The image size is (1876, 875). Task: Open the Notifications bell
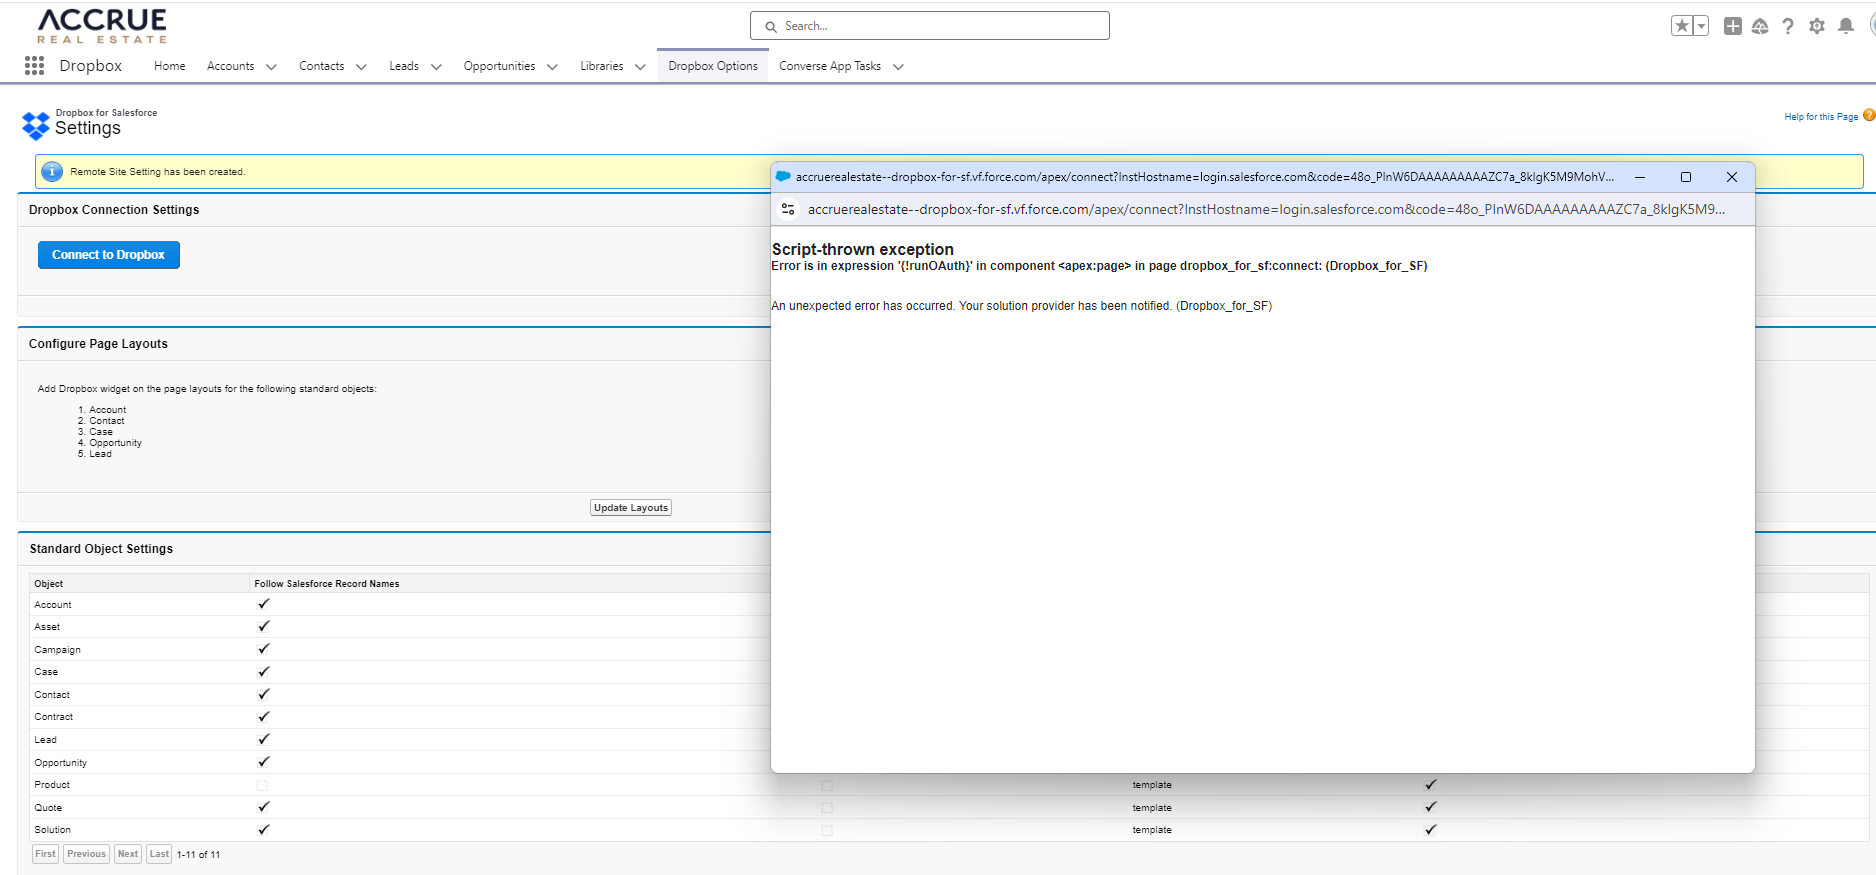click(x=1846, y=26)
